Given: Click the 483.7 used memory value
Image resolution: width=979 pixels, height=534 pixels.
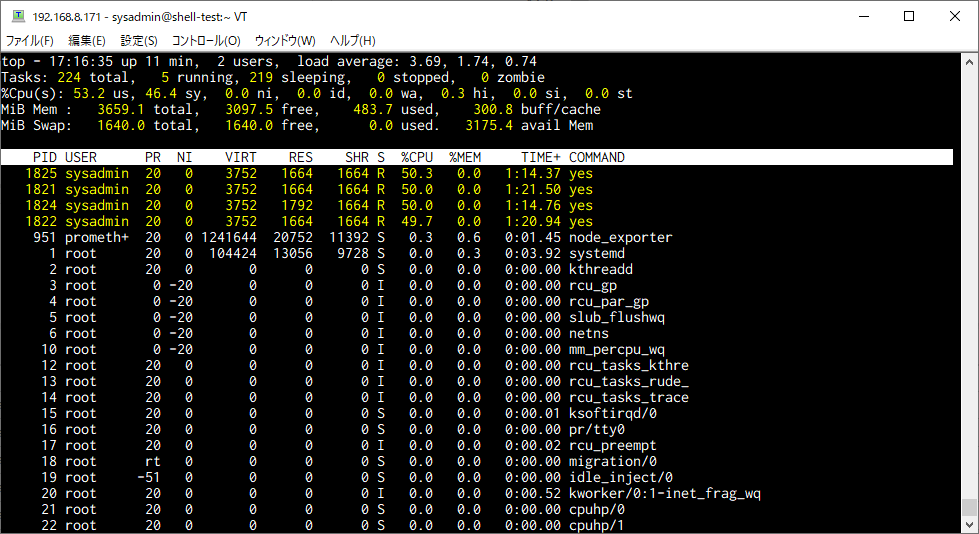Looking at the screenshot, I should coord(373,110).
